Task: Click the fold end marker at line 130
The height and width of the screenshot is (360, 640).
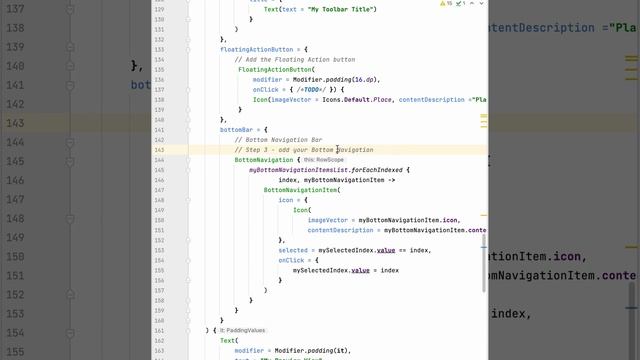Action: [x=188, y=20]
